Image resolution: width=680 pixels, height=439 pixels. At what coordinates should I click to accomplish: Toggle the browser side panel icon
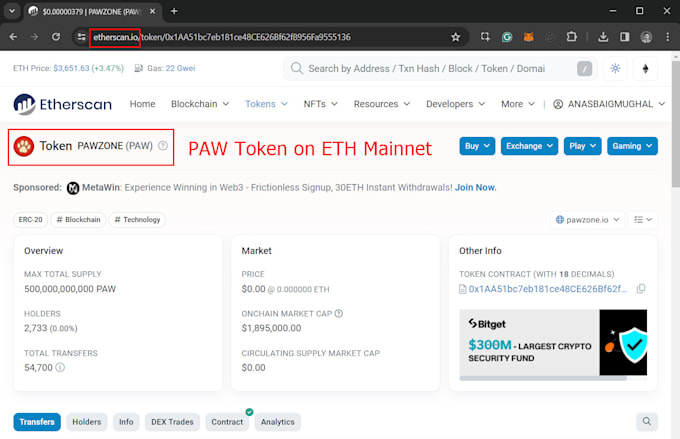[624, 37]
